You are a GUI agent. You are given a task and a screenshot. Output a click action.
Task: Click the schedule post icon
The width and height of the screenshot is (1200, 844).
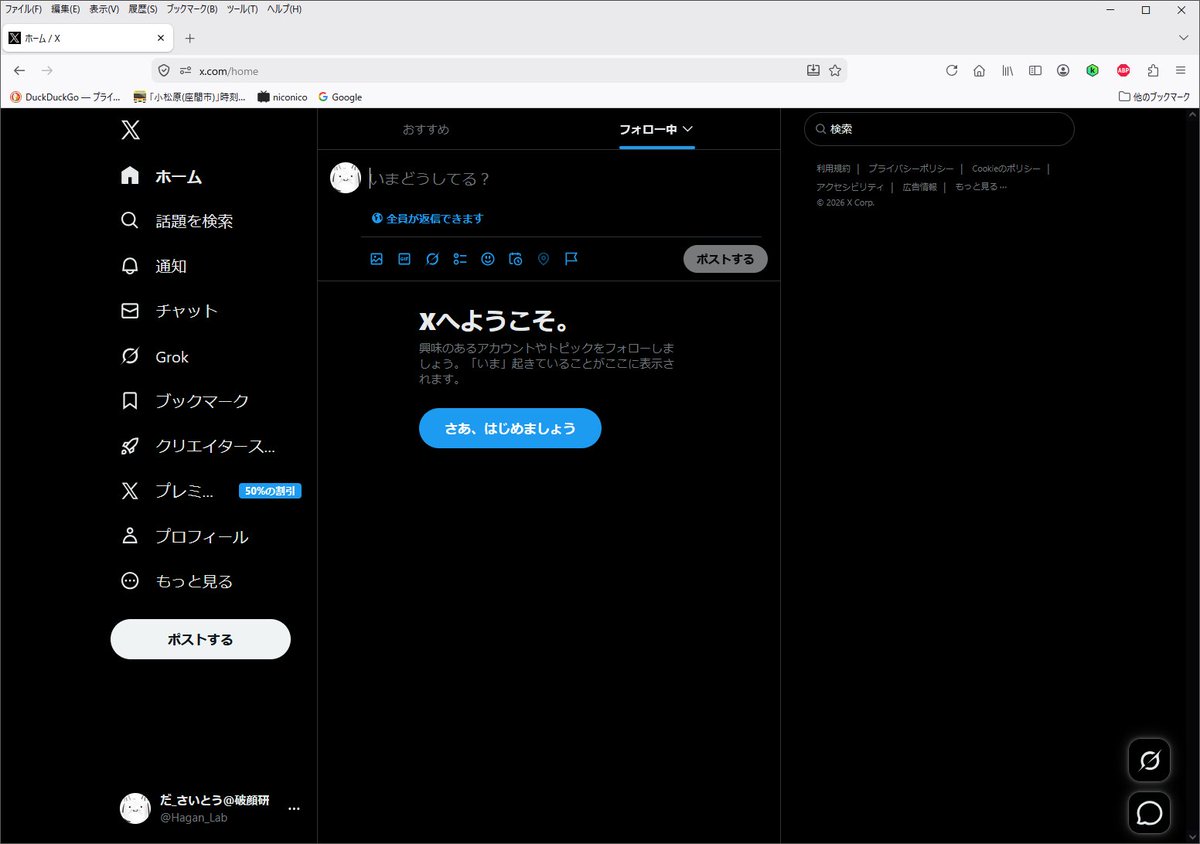[515, 259]
